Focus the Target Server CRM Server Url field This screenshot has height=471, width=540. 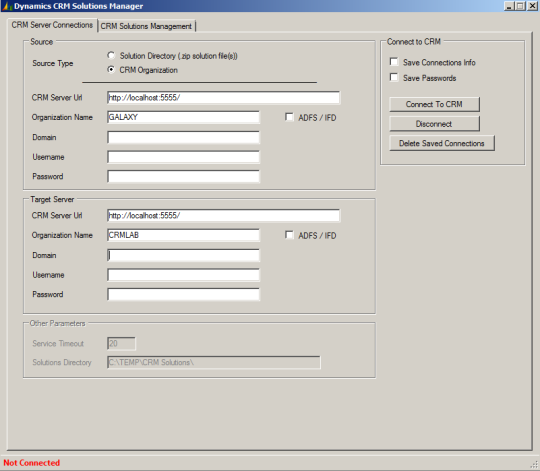click(224, 216)
